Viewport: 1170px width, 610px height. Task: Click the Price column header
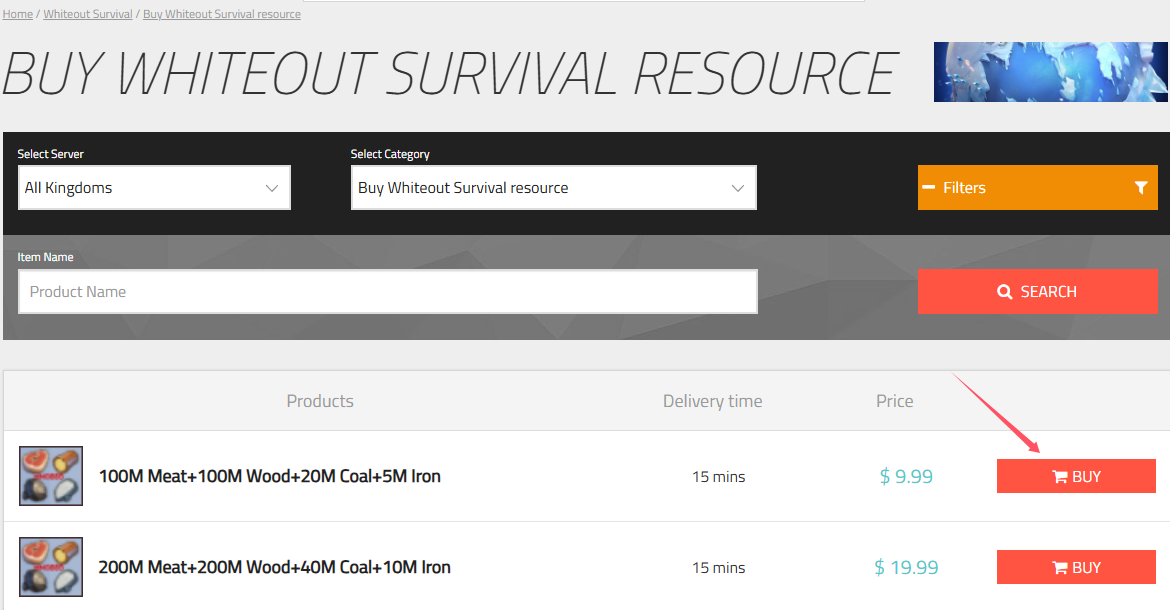895,401
